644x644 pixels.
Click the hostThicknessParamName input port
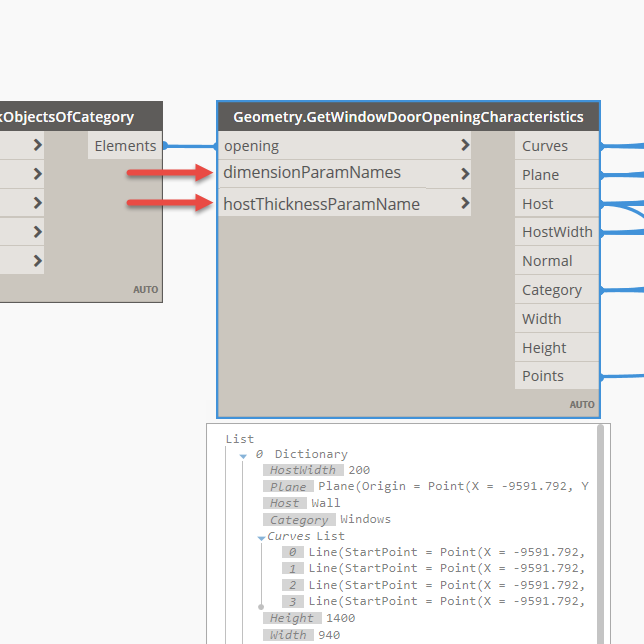tap(321, 204)
